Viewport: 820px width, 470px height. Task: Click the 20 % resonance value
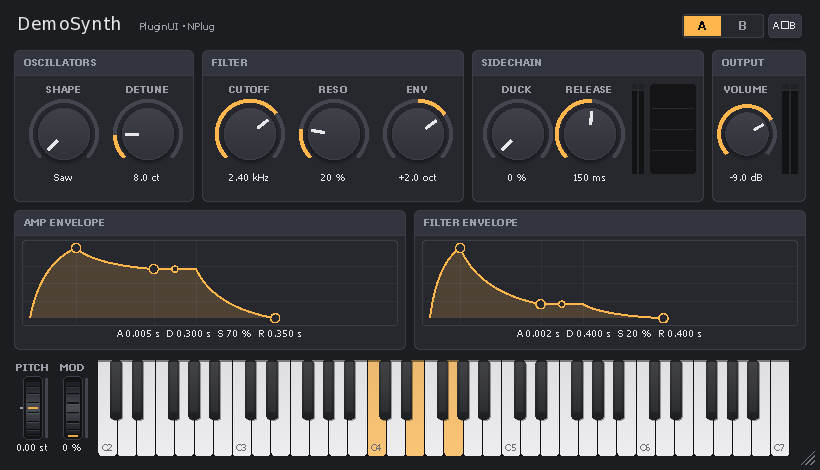tap(333, 178)
